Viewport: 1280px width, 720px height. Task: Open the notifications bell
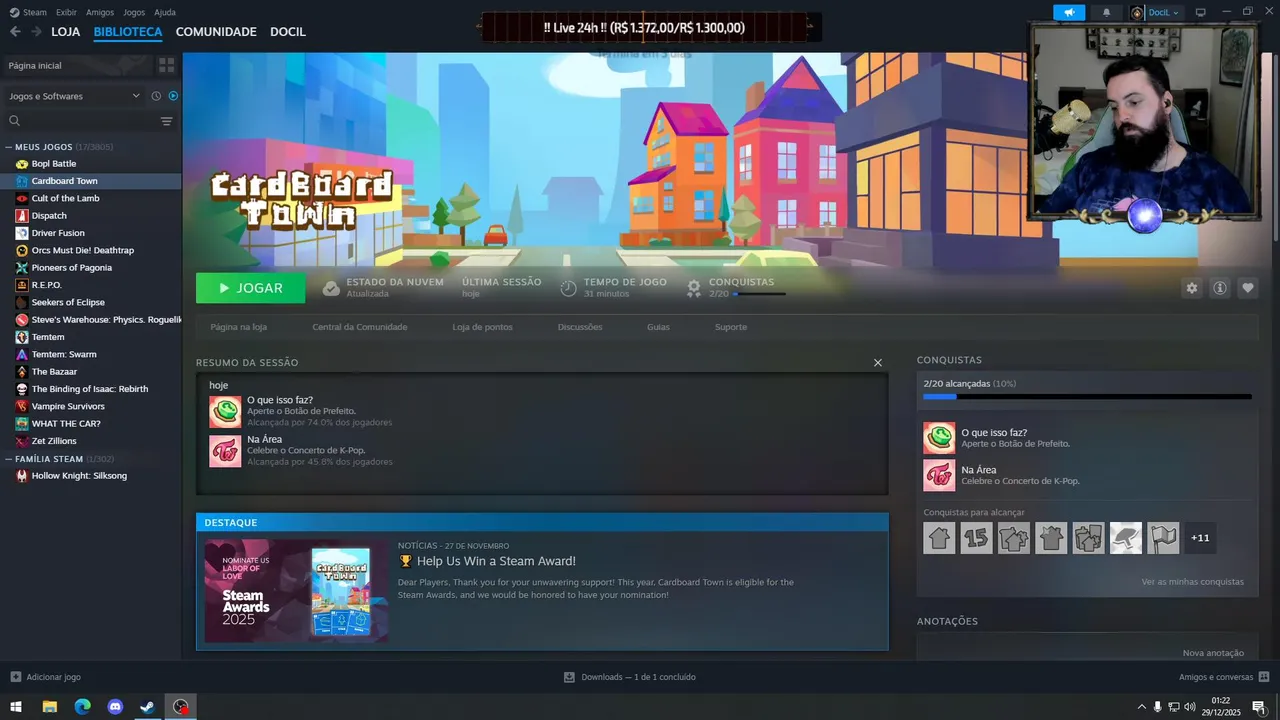click(1106, 12)
